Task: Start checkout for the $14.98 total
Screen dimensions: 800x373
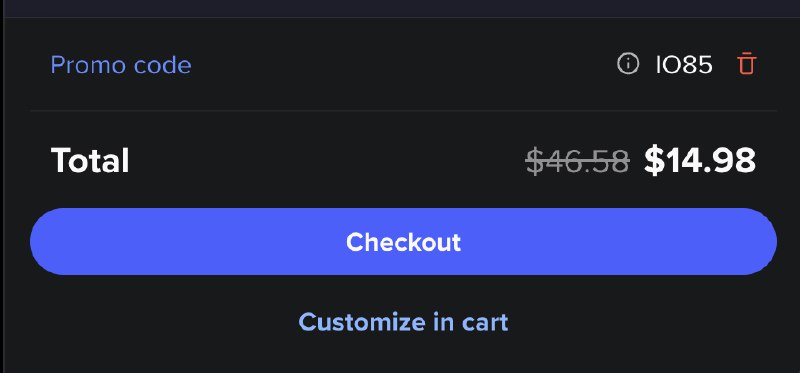Action: [403, 241]
